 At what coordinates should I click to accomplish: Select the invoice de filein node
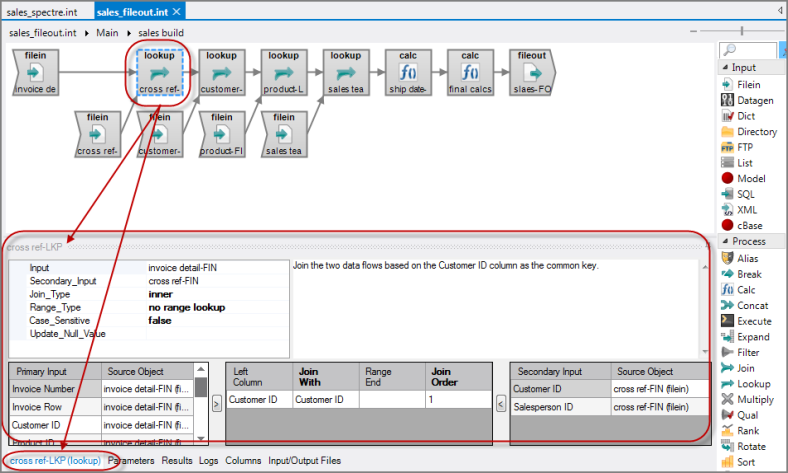point(35,72)
